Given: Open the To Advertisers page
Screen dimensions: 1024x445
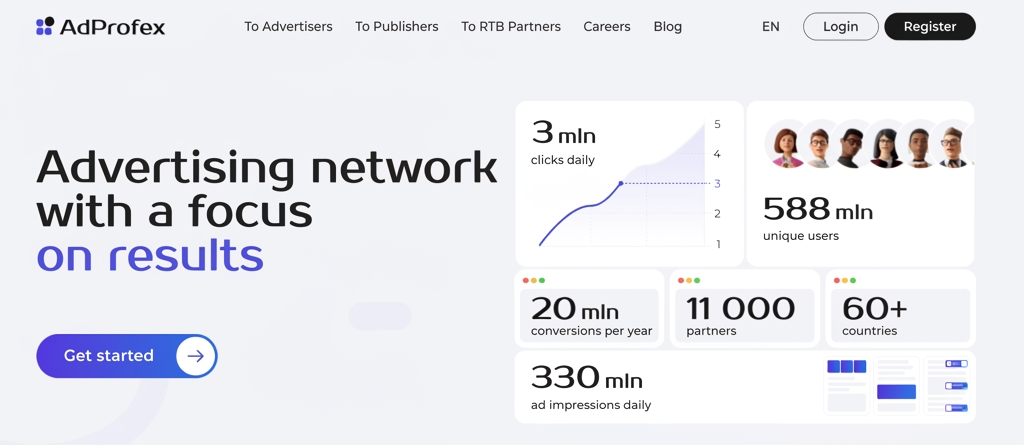Looking at the screenshot, I should tap(288, 27).
